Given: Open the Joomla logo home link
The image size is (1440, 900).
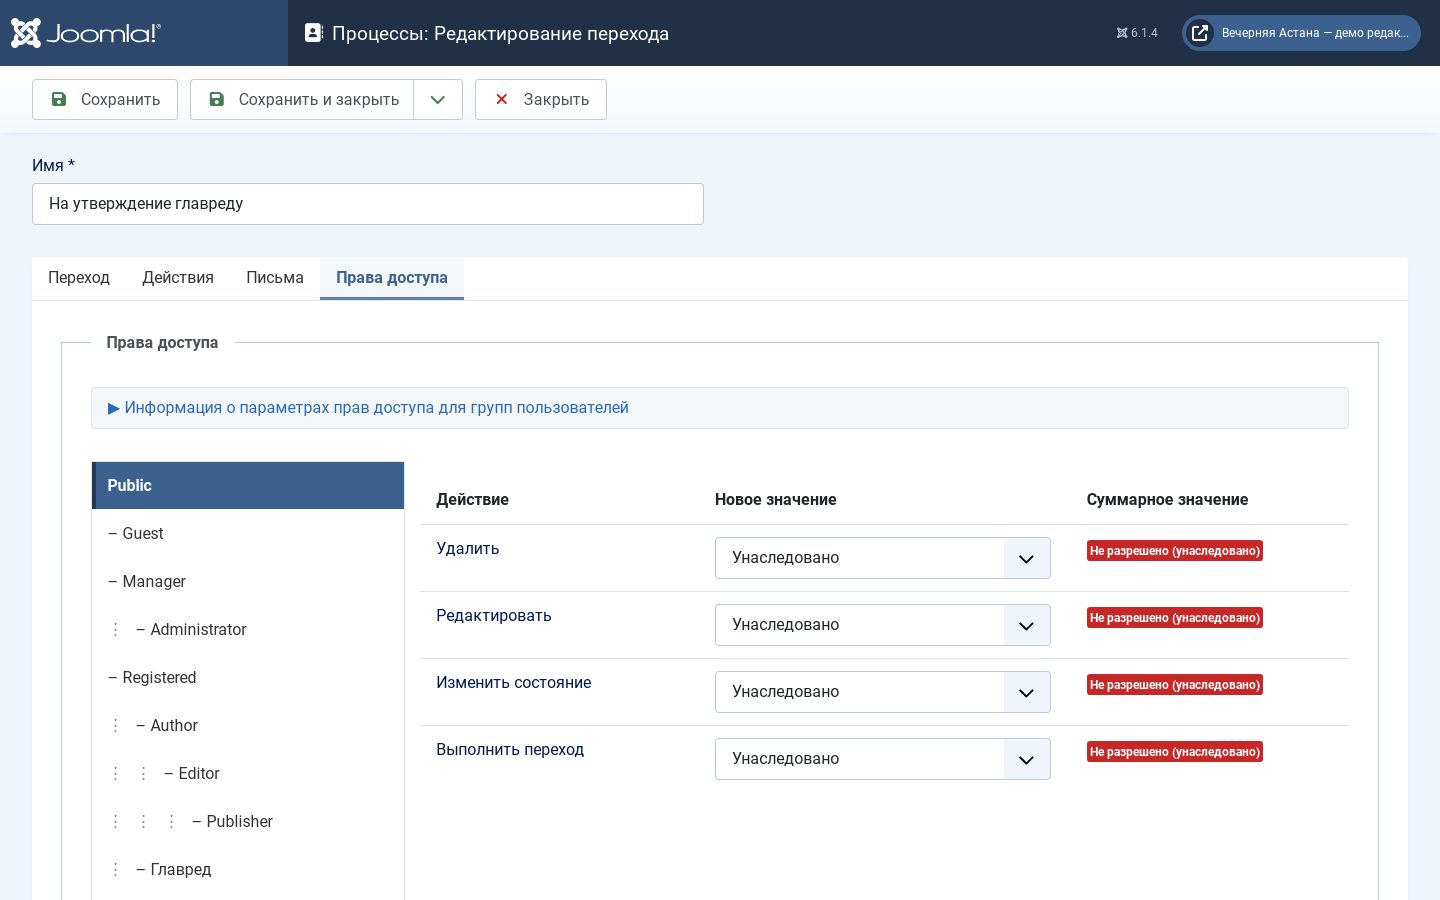Looking at the screenshot, I should (x=86, y=33).
